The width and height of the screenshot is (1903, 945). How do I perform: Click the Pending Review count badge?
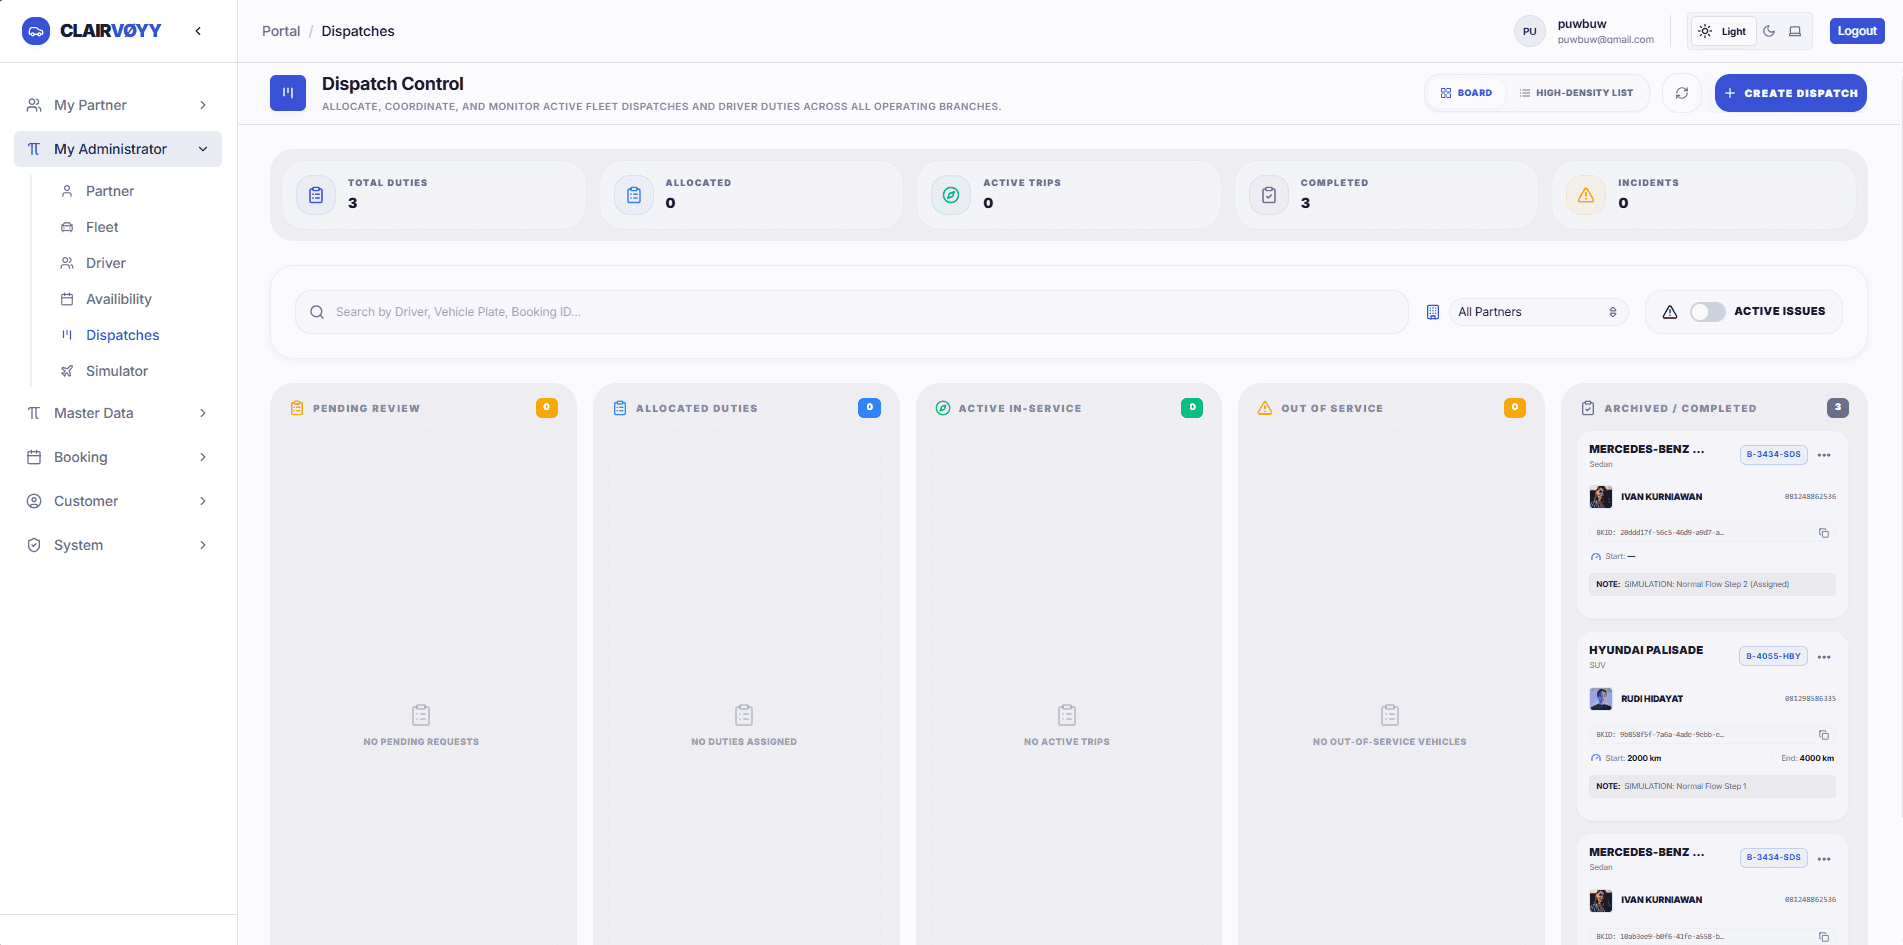coord(547,407)
